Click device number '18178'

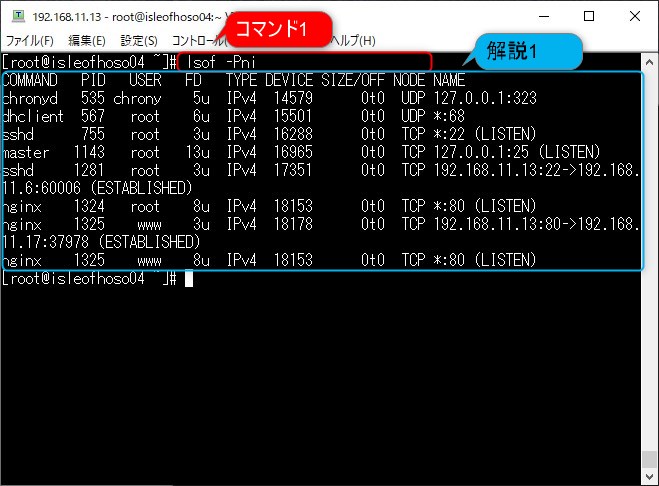pos(293,225)
